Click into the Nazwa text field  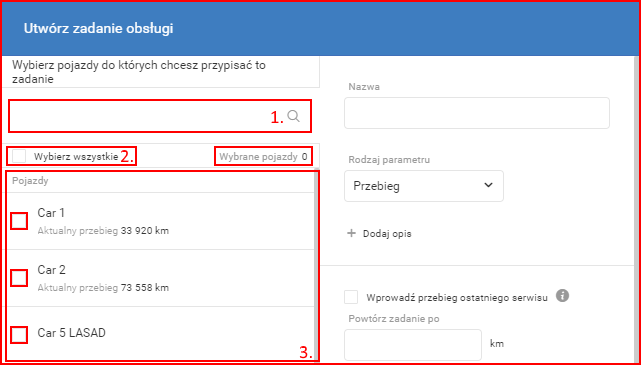(477, 113)
